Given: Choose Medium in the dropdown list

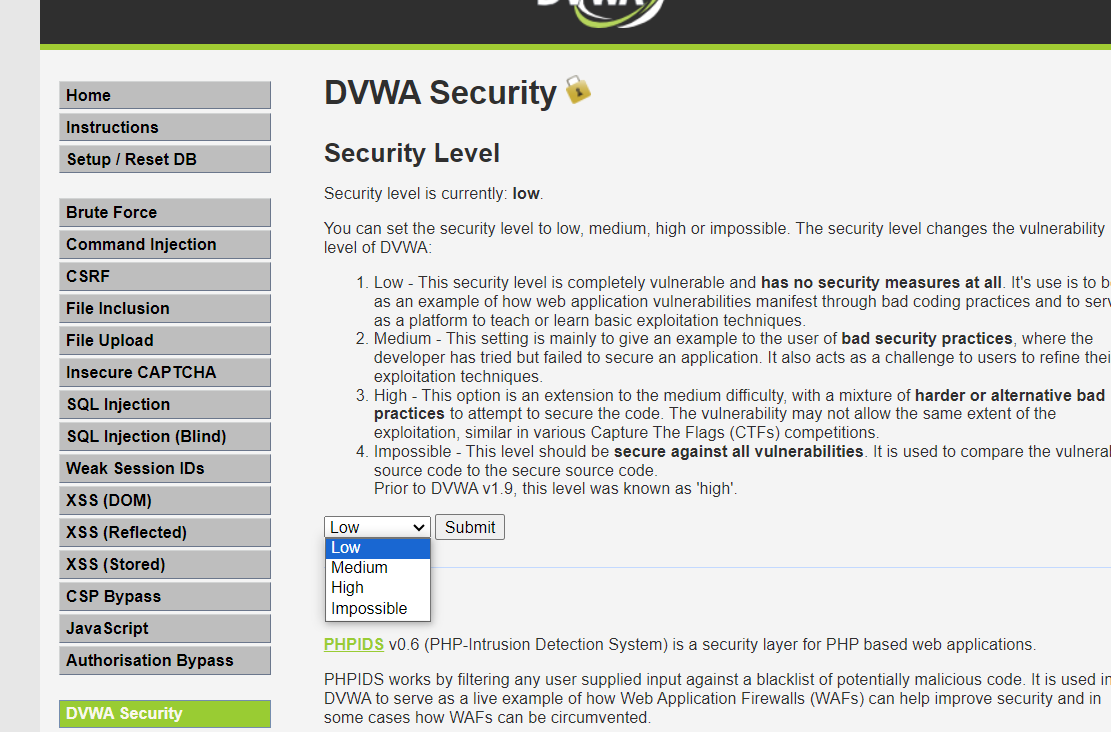Looking at the screenshot, I should pyautogui.click(x=378, y=568).
